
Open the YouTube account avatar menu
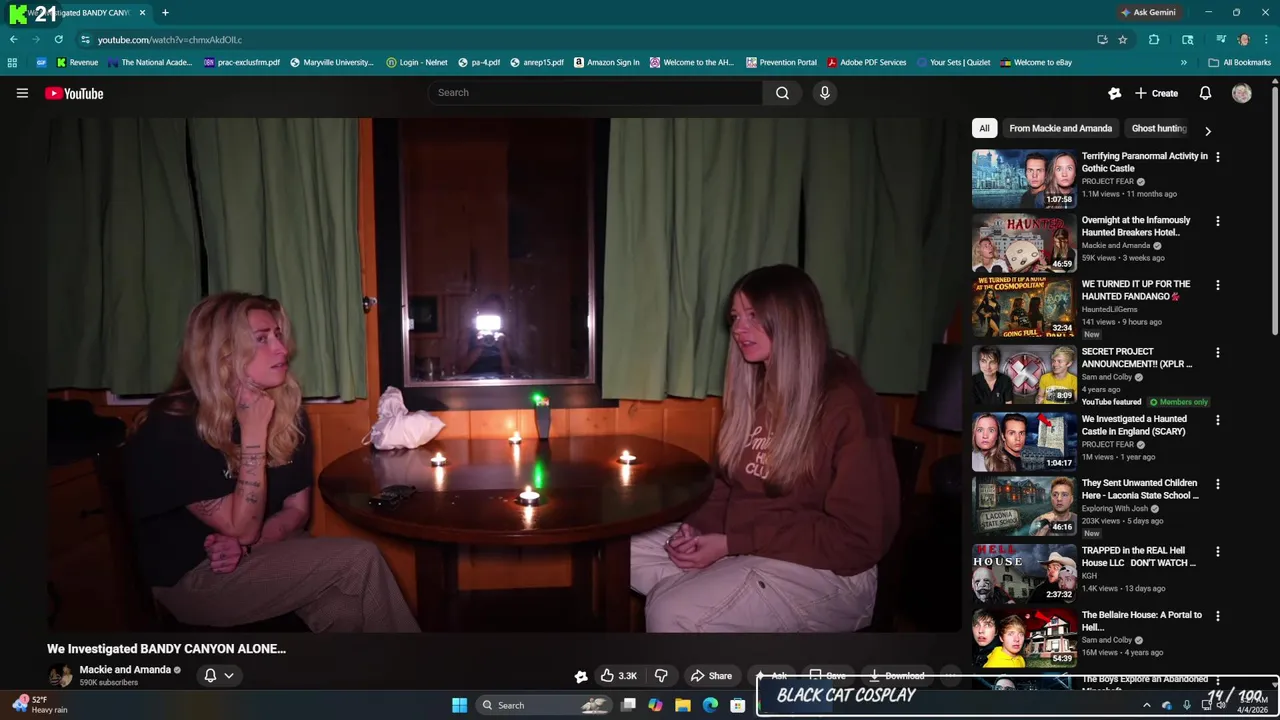click(1242, 93)
